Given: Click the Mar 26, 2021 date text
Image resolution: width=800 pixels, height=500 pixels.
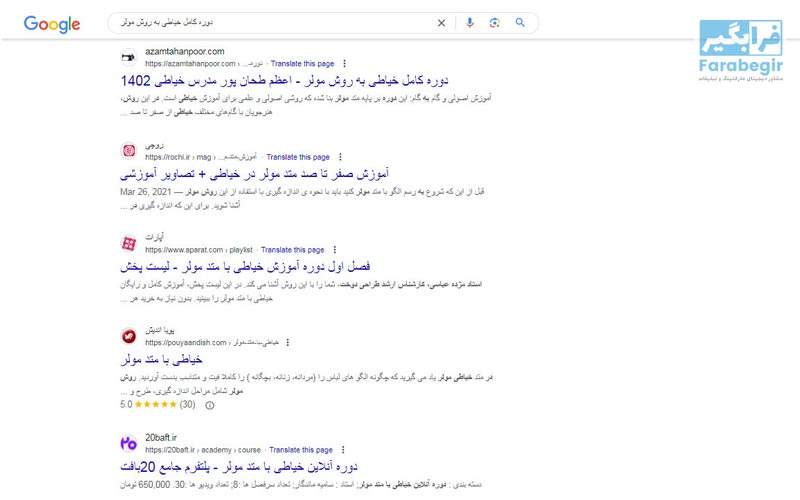Looking at the screenshot, I should coord(145,192).
